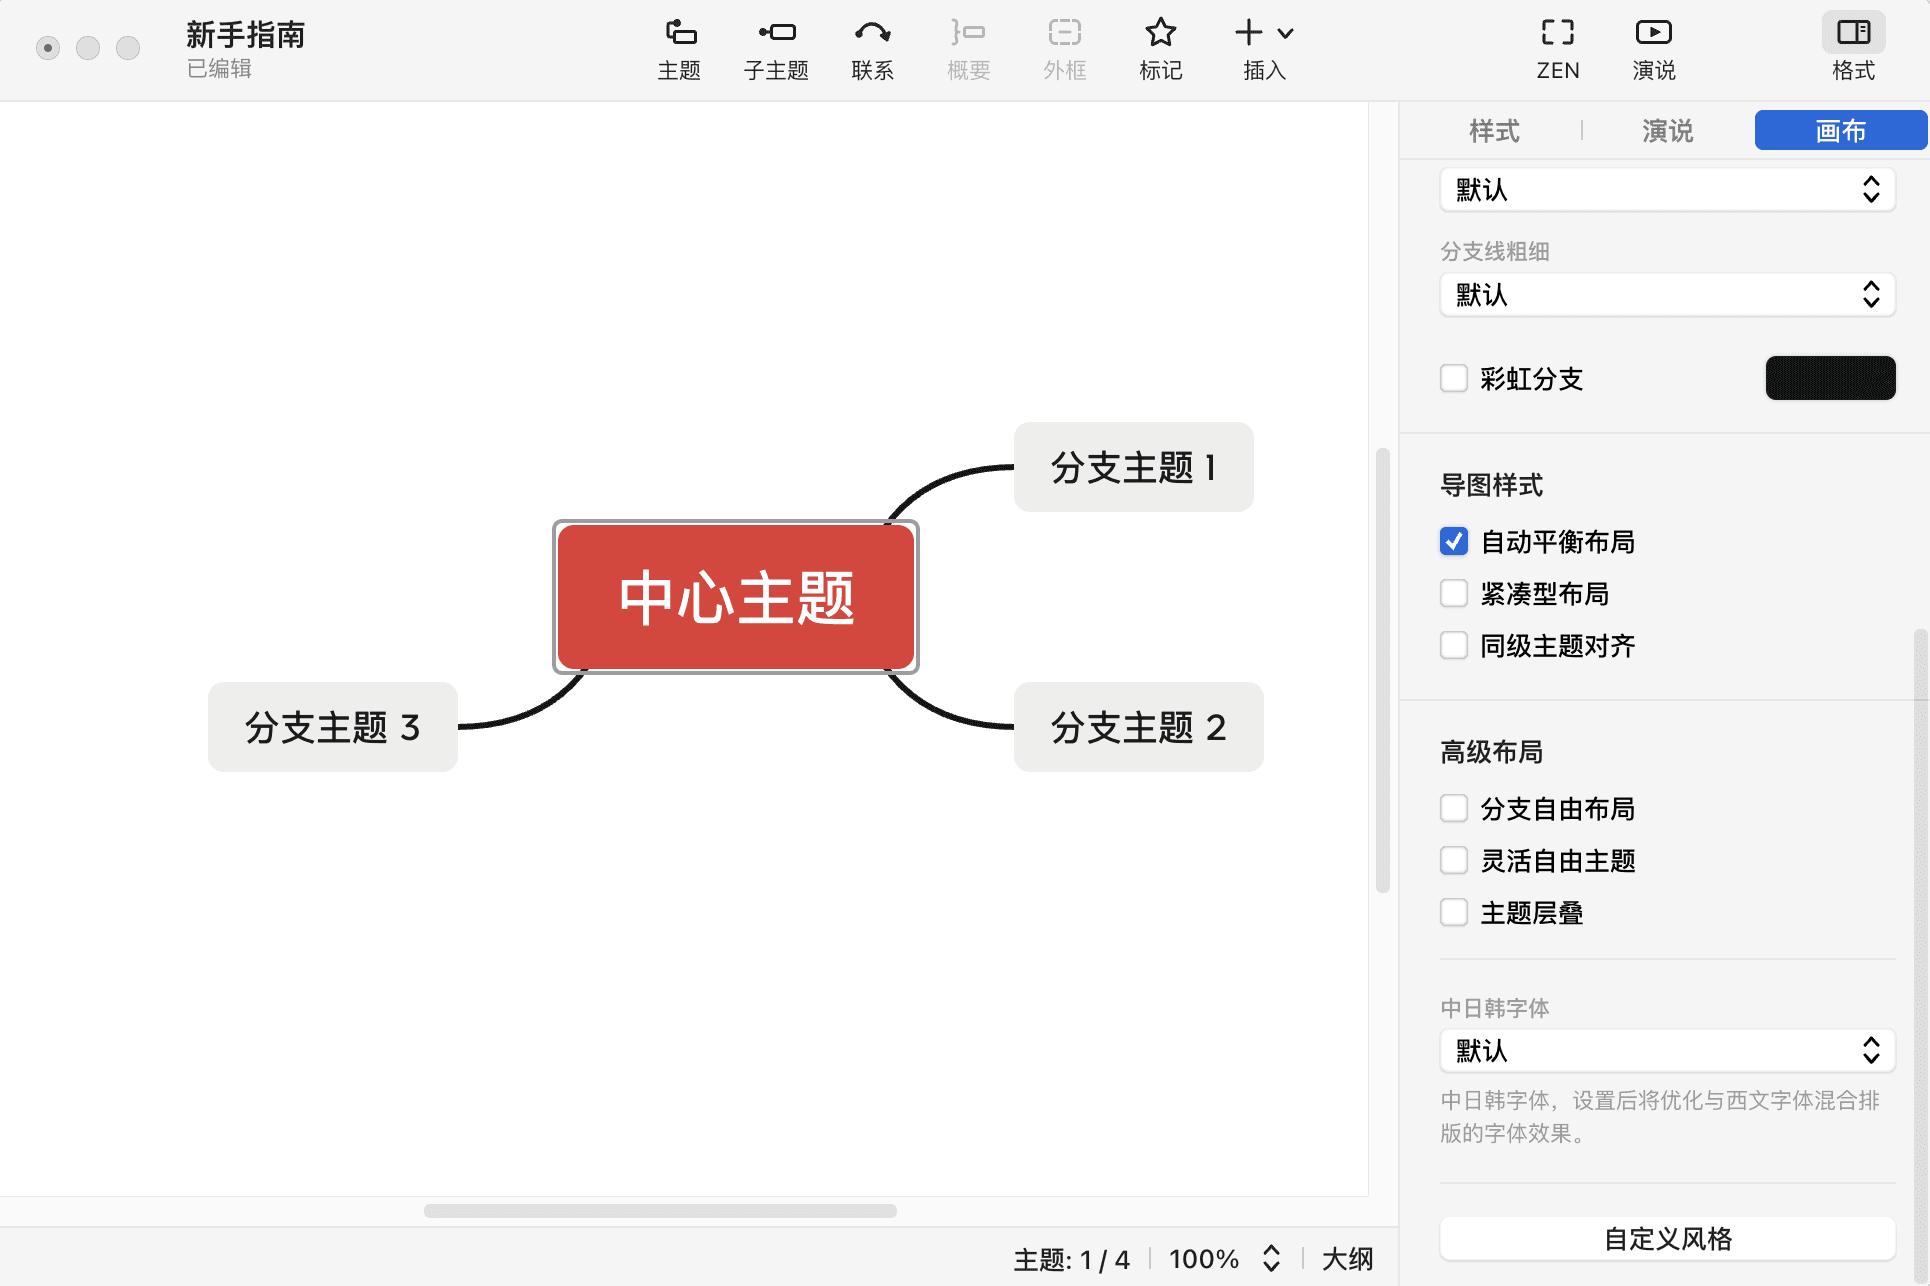Enable 彩虹分支 rainbow branches

(1454, 378)
